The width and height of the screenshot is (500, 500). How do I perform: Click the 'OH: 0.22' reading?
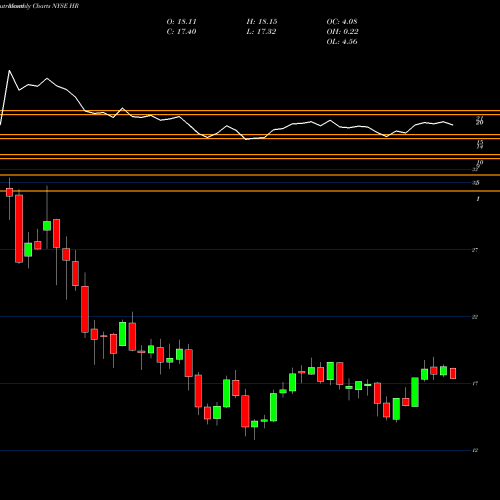[x=342, y=32]
